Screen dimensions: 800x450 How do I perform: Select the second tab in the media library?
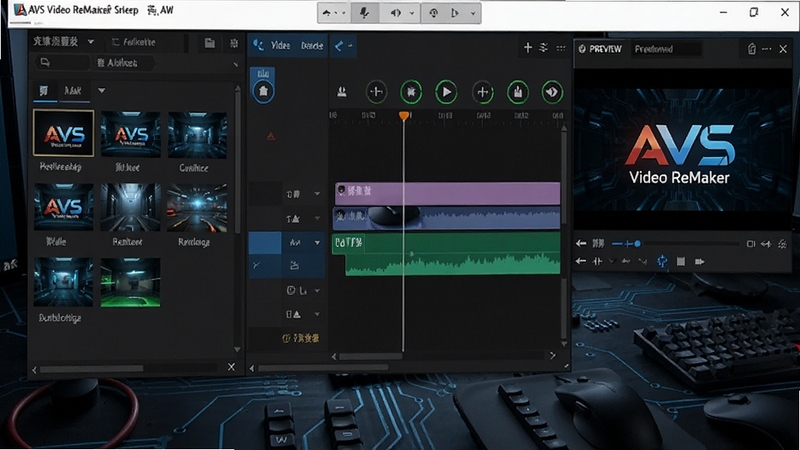coord(73,91)
